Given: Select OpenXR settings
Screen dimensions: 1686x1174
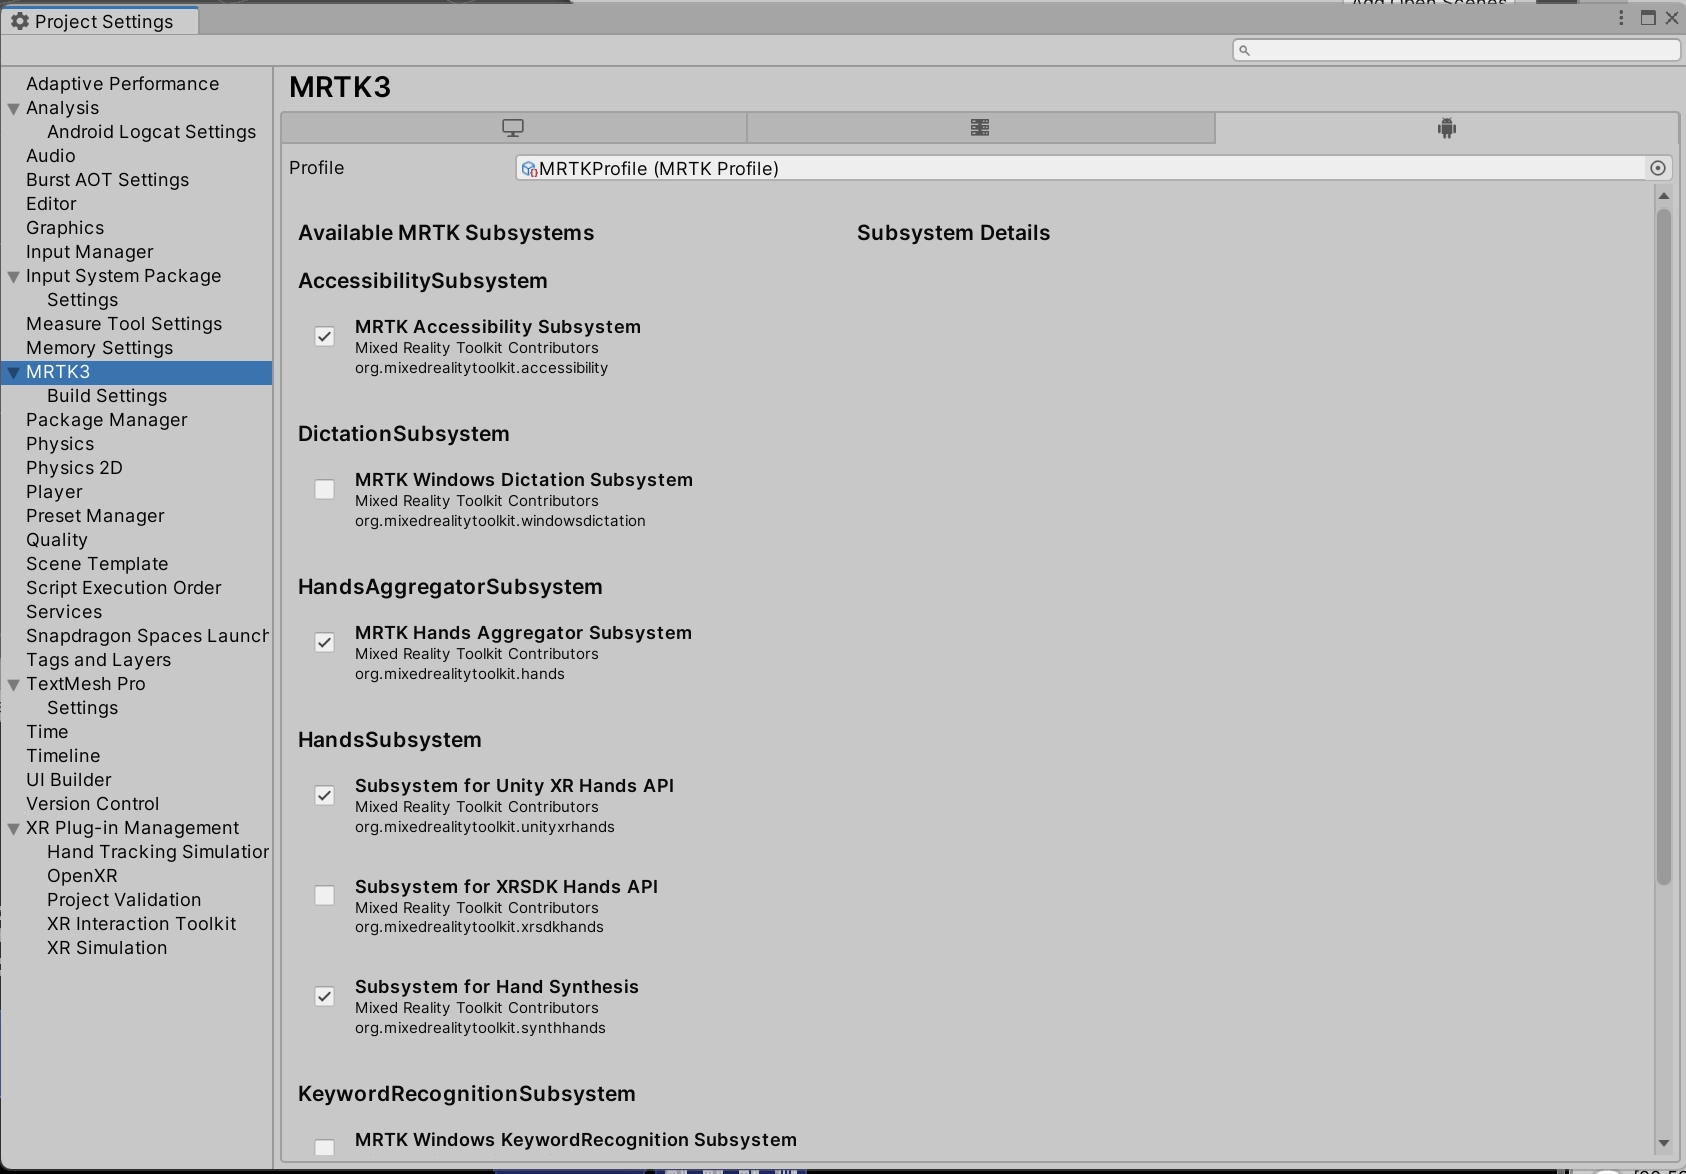Looking at the screenshot, I should pyautogui.click(x=136, y=876).
